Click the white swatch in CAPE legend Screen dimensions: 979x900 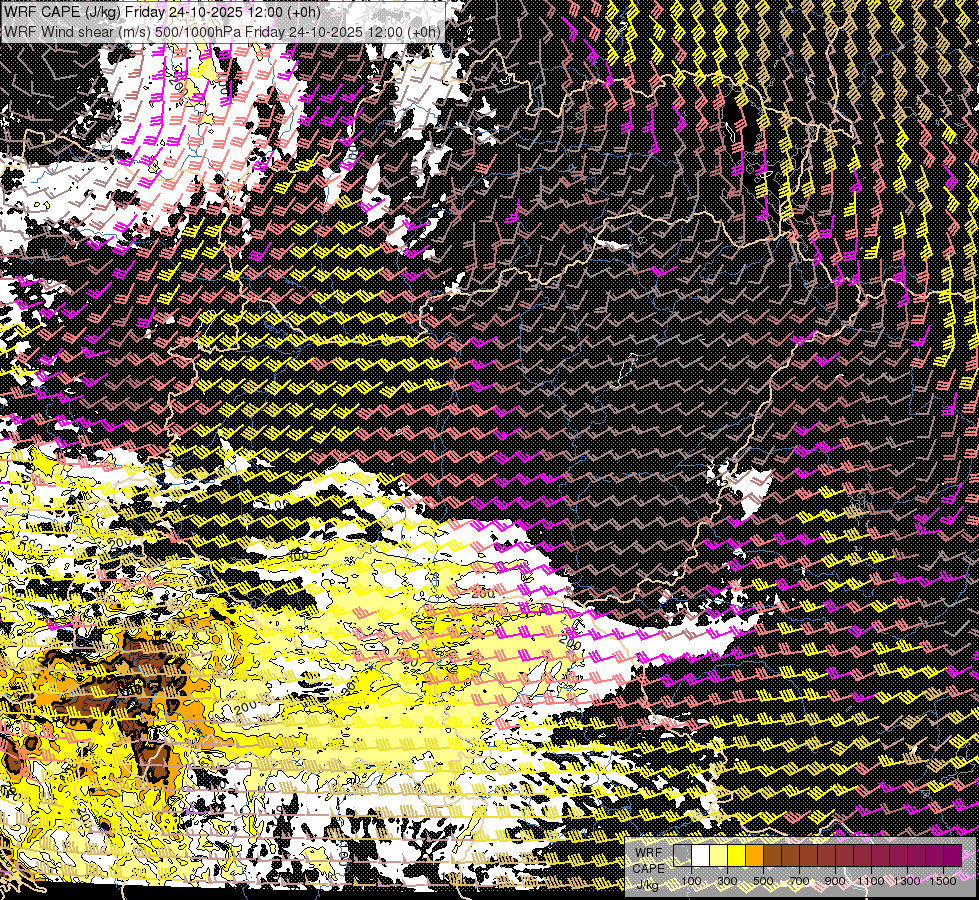(x=701, y=856)
